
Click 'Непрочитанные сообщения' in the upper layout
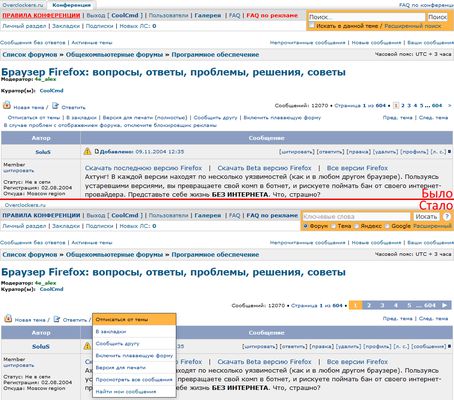(307, 43)
